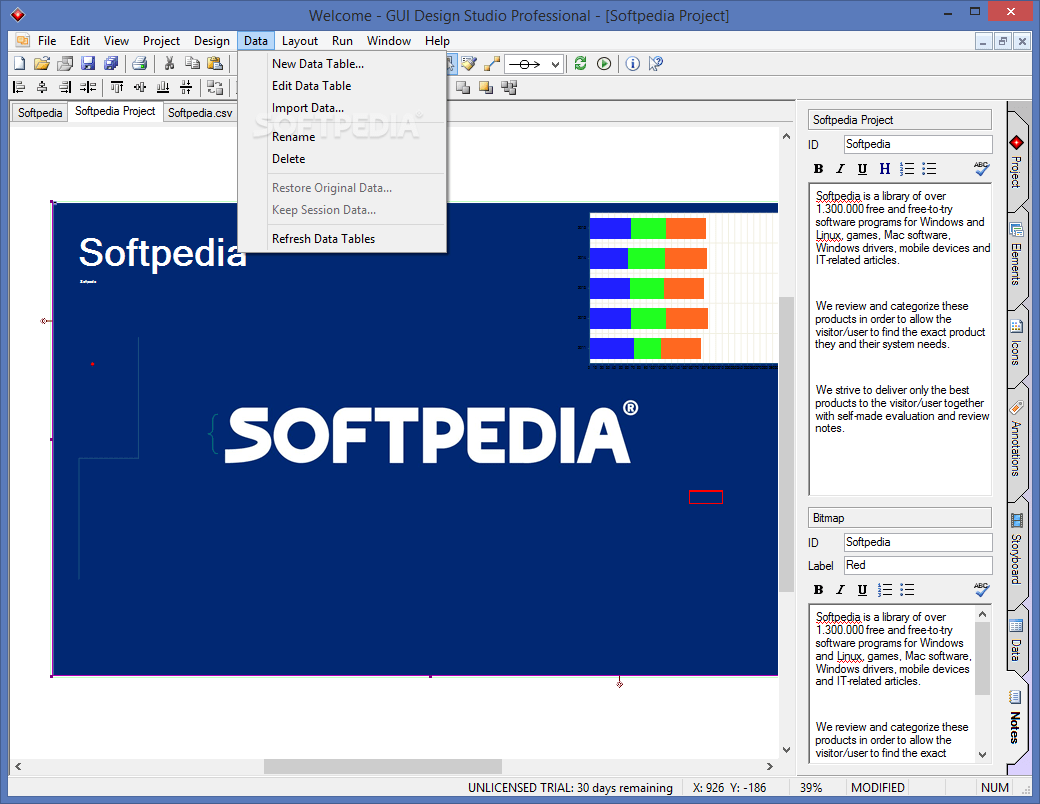Toggle Underline in Softpedia Project notes
This screenshot has width=1040, height=804.
pyautogui.click(x=862, y=168)
